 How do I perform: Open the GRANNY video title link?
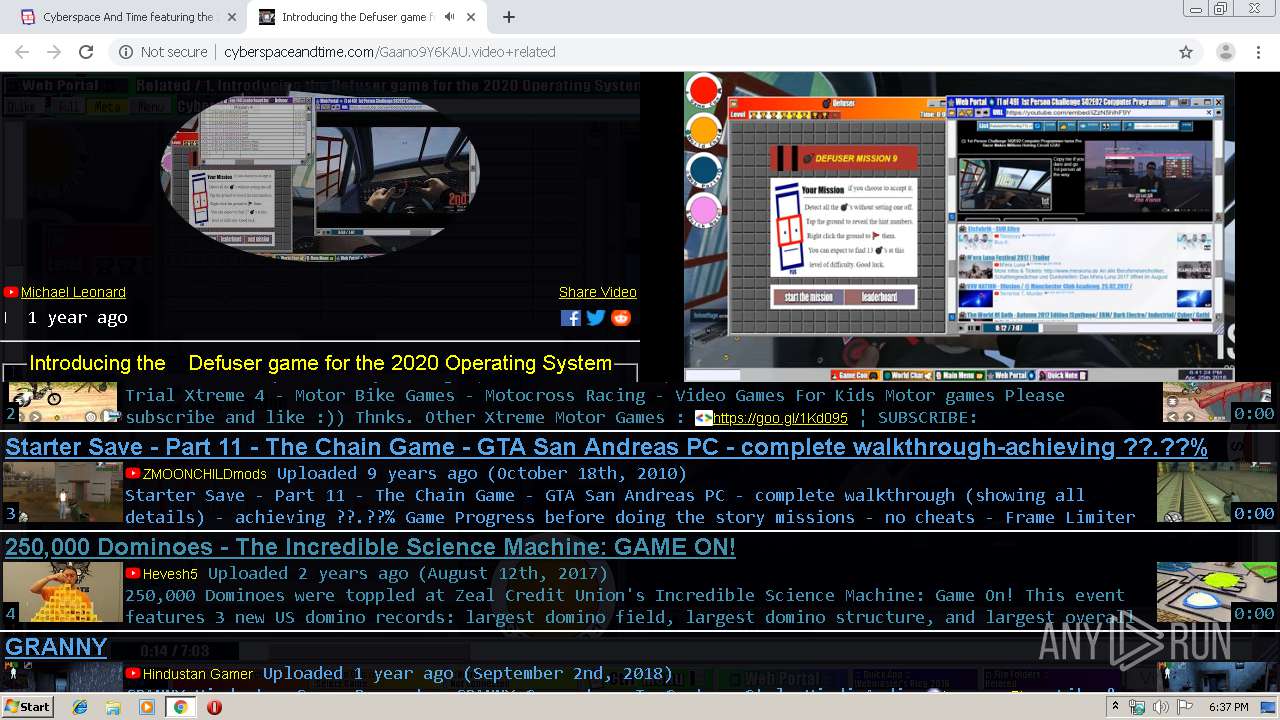click(x=56, y=647)
